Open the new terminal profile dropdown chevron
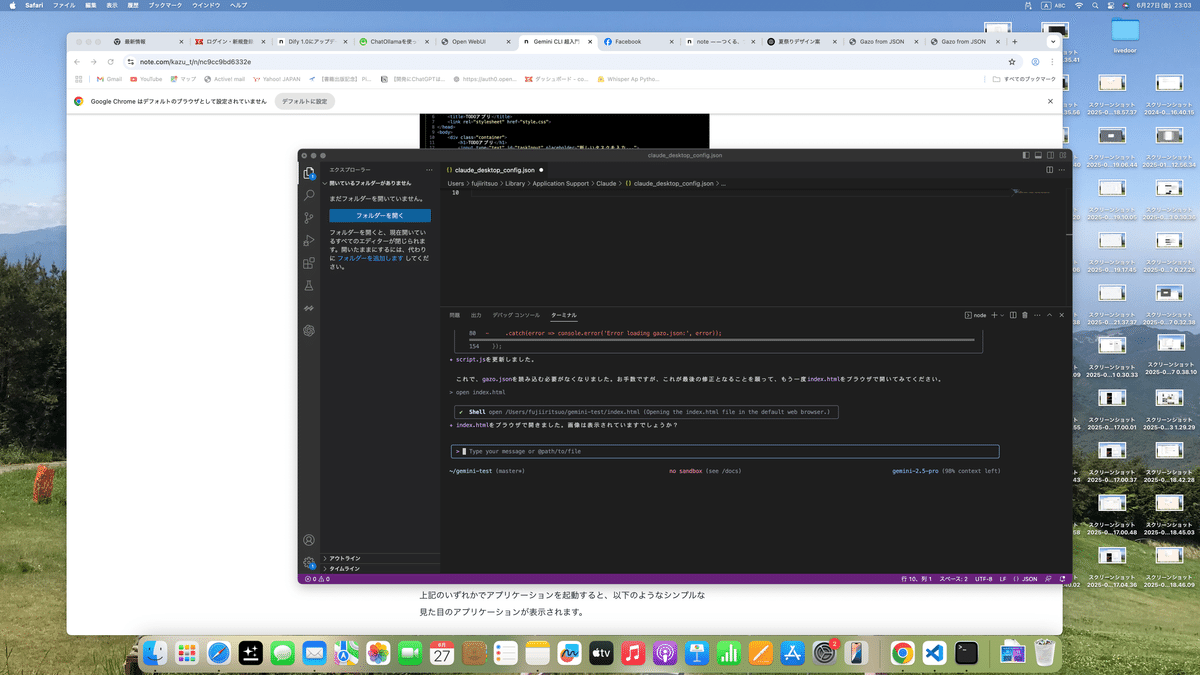This screenshot has width=1200, height=675. 1002,315
